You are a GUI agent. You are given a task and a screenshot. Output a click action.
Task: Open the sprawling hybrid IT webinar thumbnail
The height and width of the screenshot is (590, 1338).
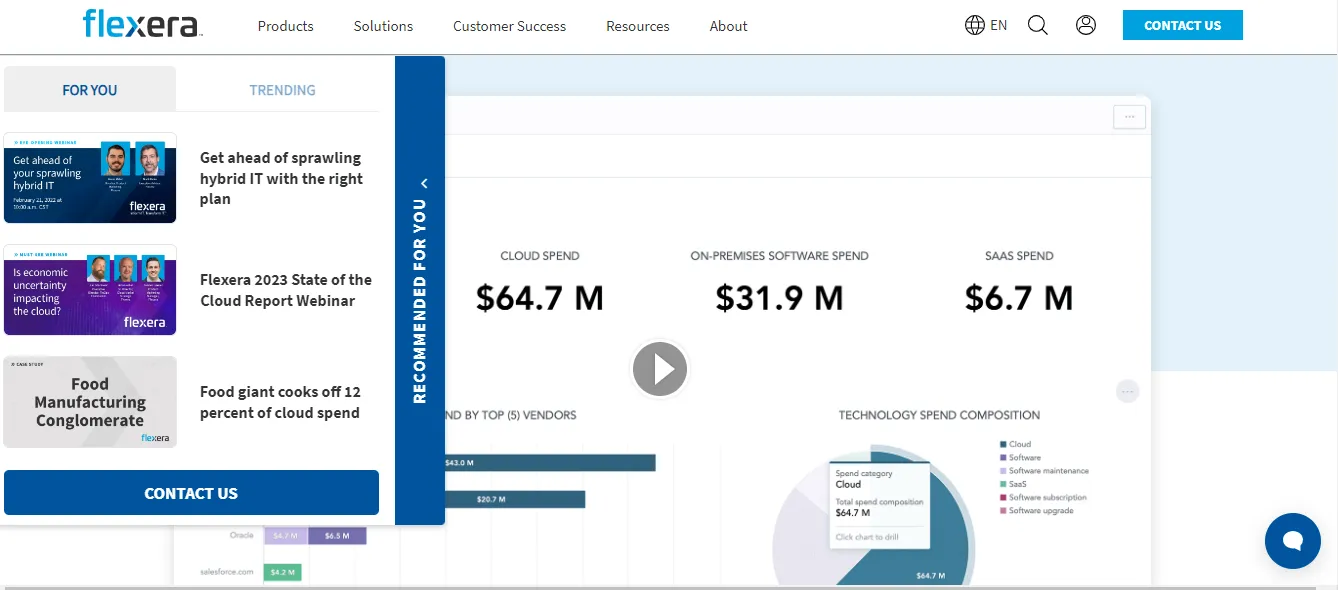[x=90, y=178]
